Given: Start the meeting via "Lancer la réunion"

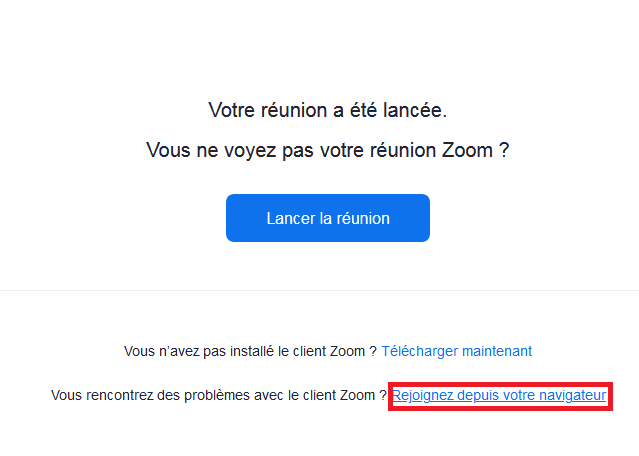Looking at the screenshot, I should [327, 218].
